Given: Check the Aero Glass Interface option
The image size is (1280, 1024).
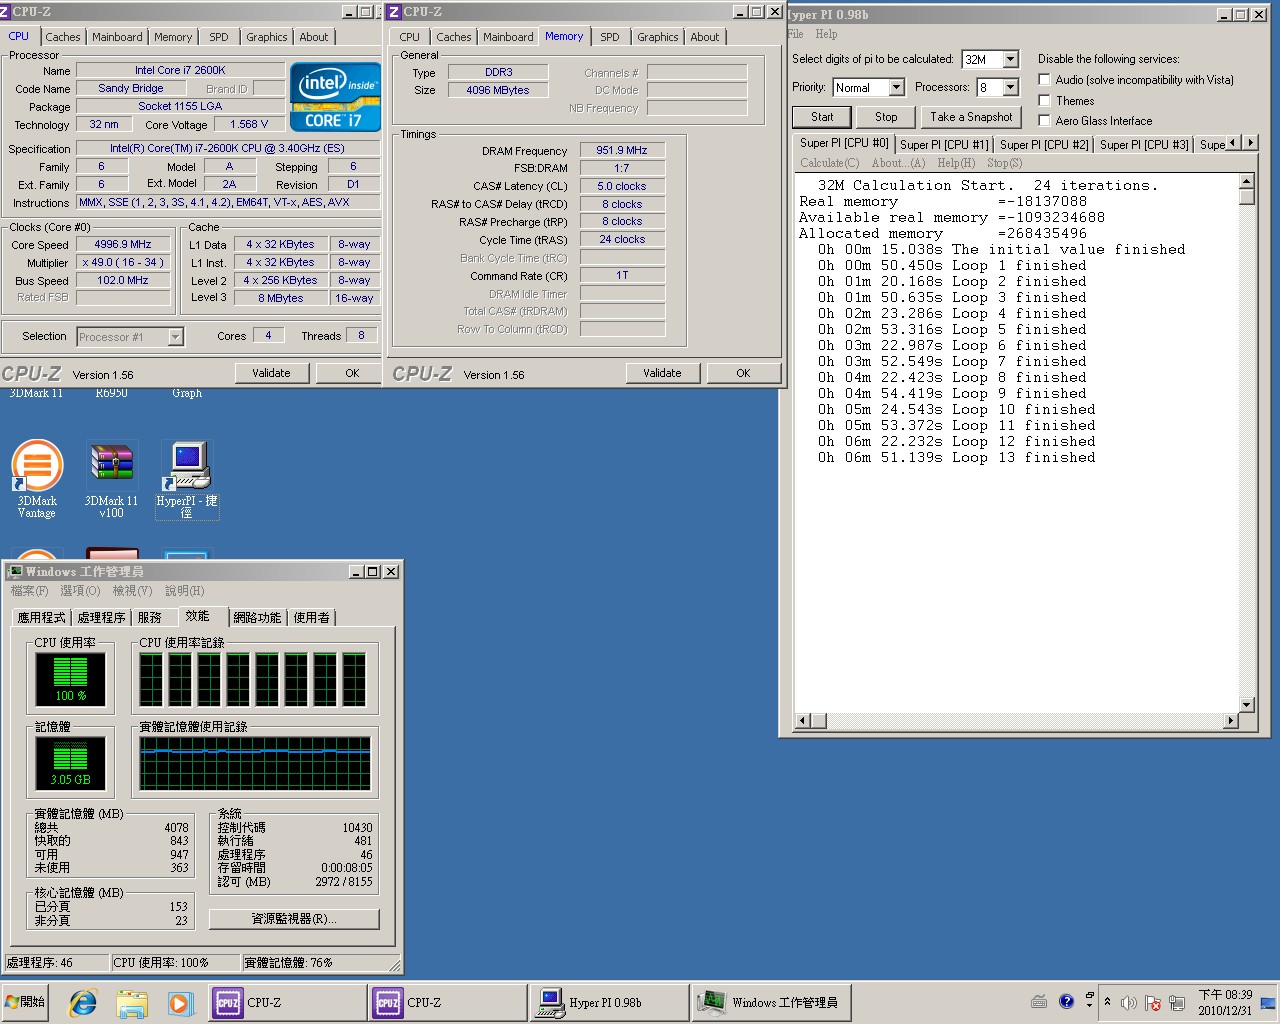Looking at the screenshot, I should pyautogui.click(x=1044, y=121).
